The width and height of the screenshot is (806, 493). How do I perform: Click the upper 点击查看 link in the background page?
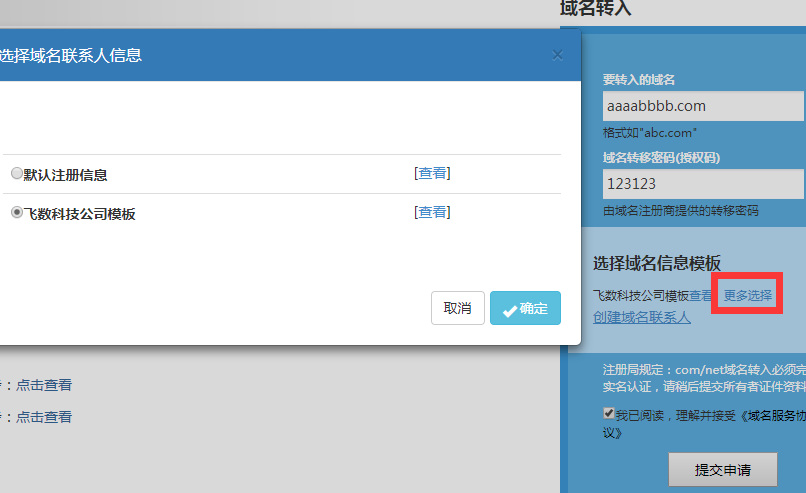pos(44,385)
